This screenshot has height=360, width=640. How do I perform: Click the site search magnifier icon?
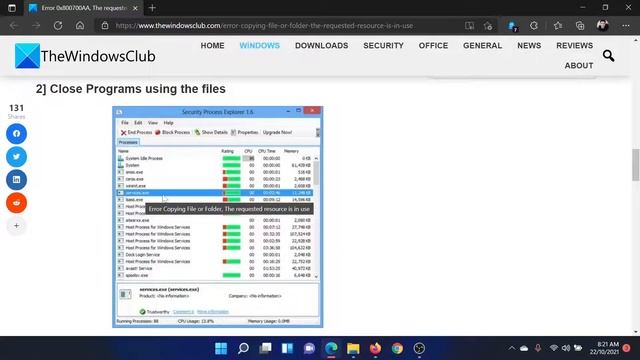pyautogui.click(x=608, y=56)
